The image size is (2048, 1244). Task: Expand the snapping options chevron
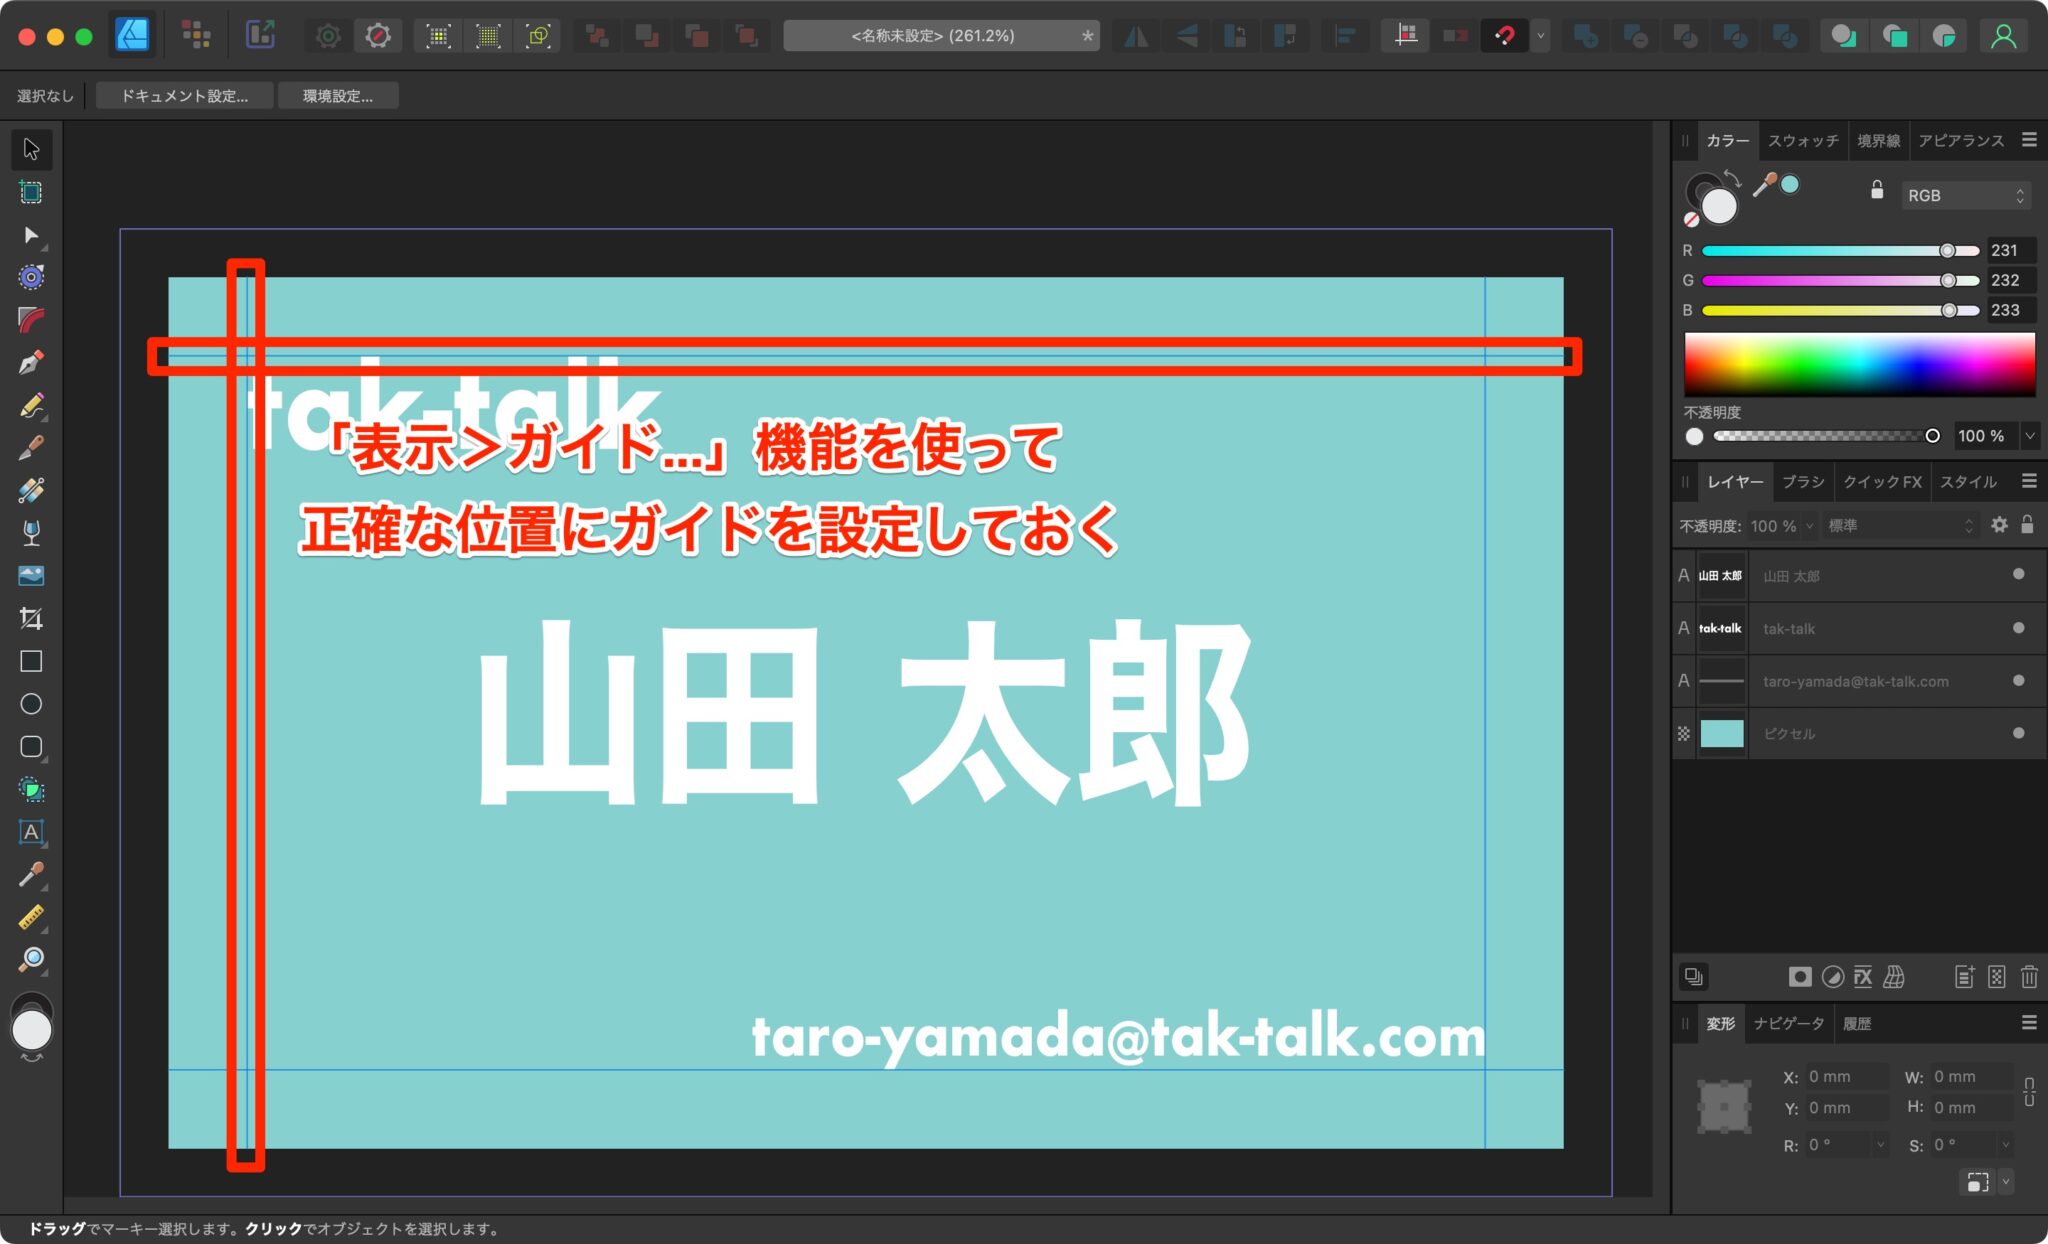click(x=1540, y=35)
